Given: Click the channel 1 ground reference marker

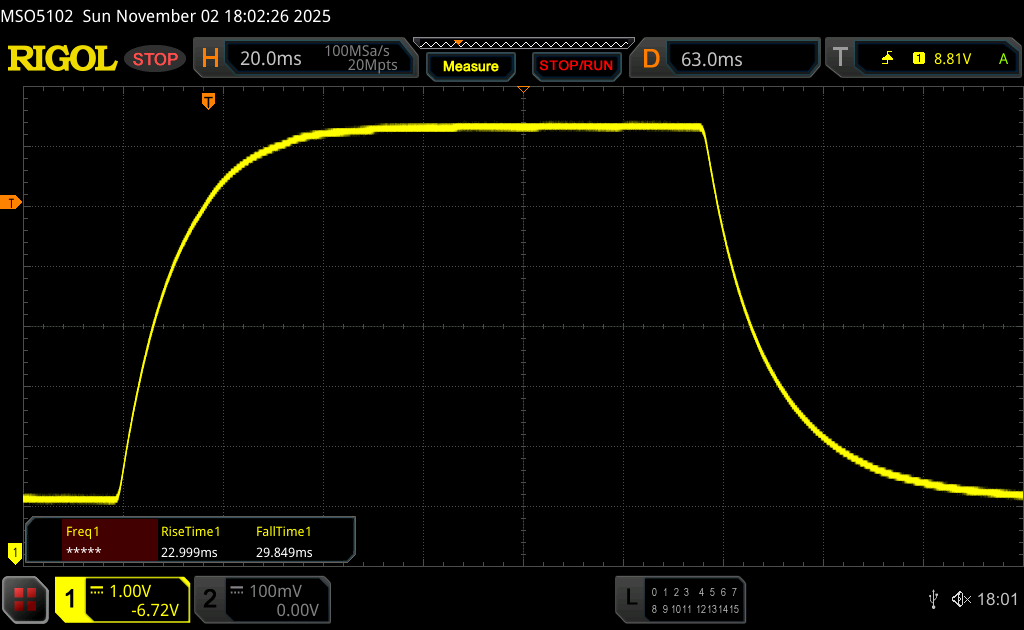Looking at the screenshot, I should tap(14, 551).
